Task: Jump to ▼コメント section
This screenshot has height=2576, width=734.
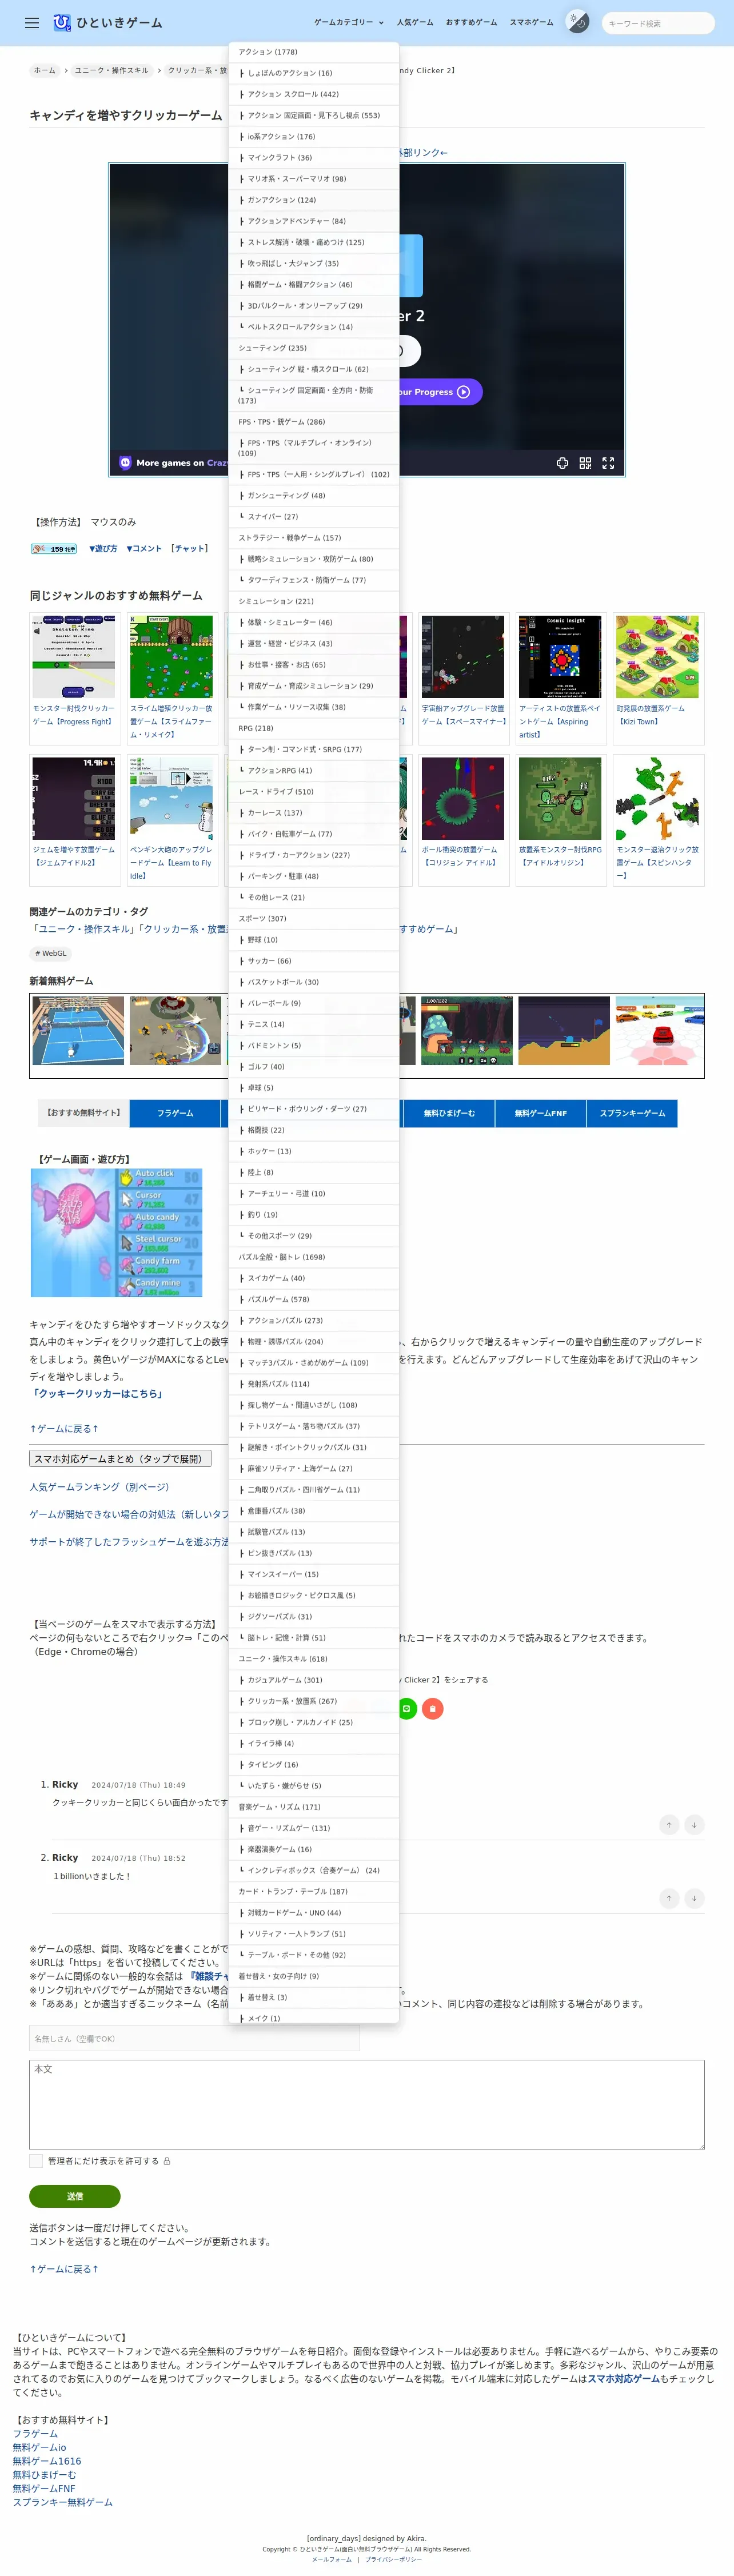Action: [x=143, y=549]
